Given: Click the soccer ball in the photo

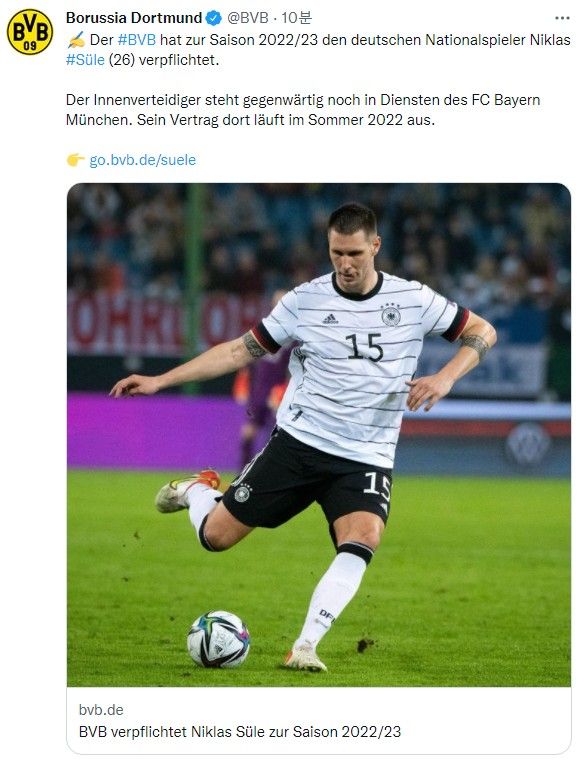Looking at the screenshot, I should point(218,639).
